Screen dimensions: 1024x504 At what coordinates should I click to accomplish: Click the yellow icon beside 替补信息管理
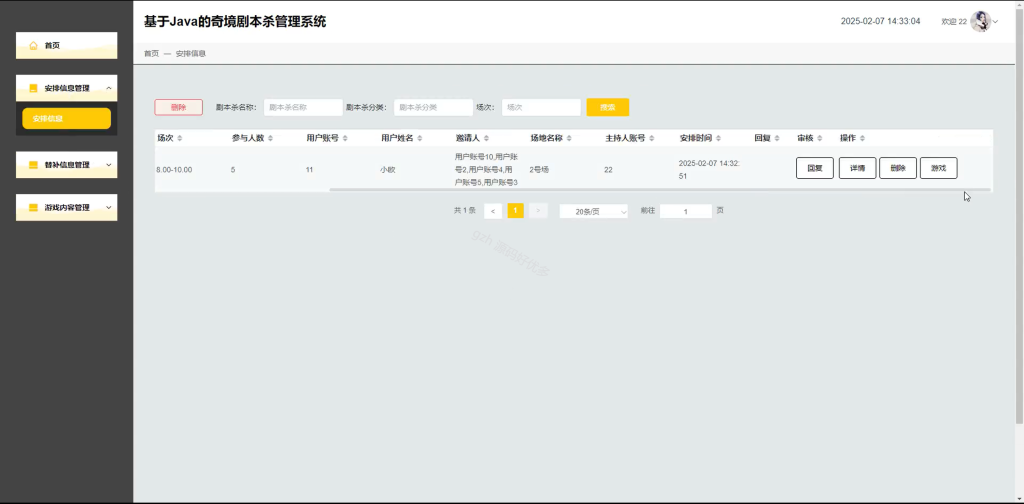(x=33, y=165)
